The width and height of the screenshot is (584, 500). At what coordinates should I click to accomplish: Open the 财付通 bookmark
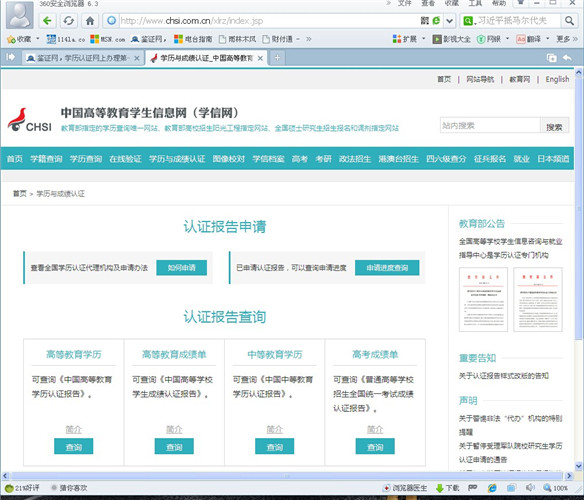pos(277,39)
